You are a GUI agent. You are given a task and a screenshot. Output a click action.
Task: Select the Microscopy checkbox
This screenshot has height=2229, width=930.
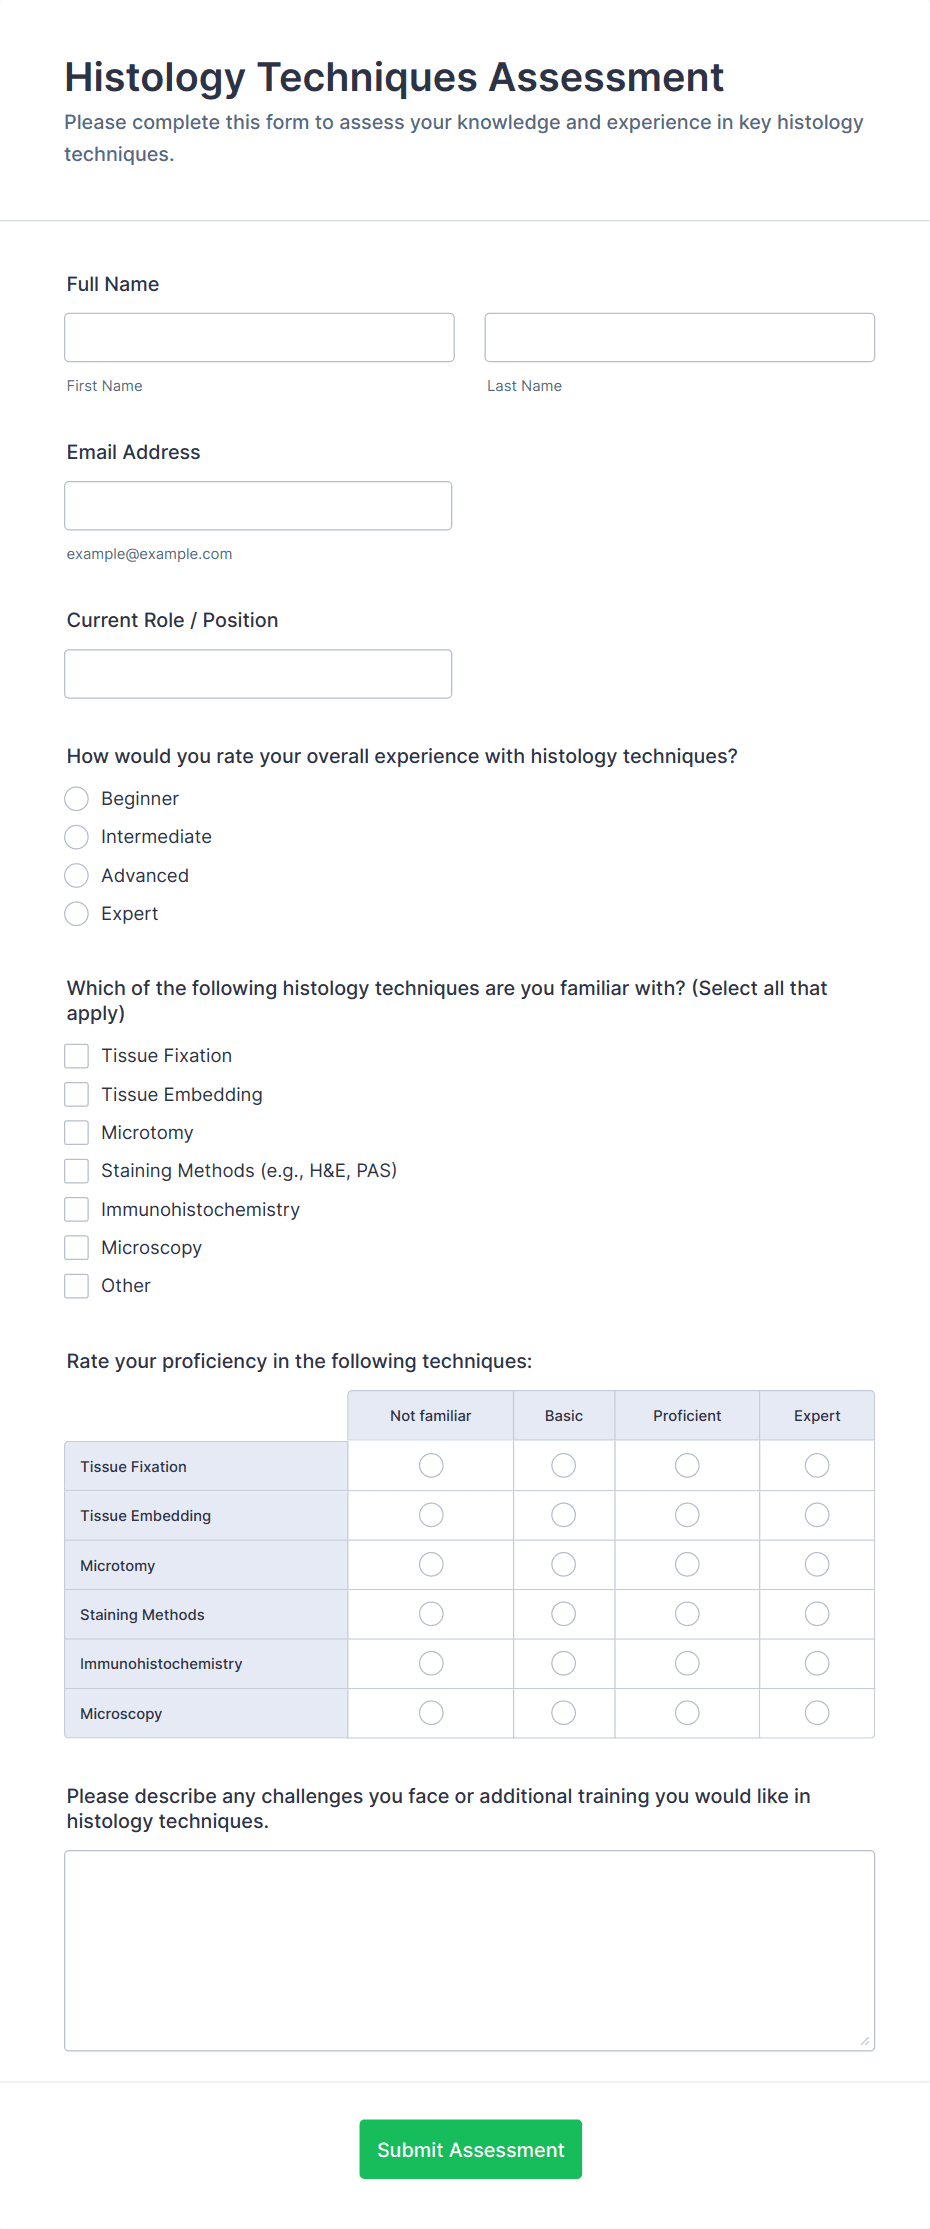point(76,1247)
